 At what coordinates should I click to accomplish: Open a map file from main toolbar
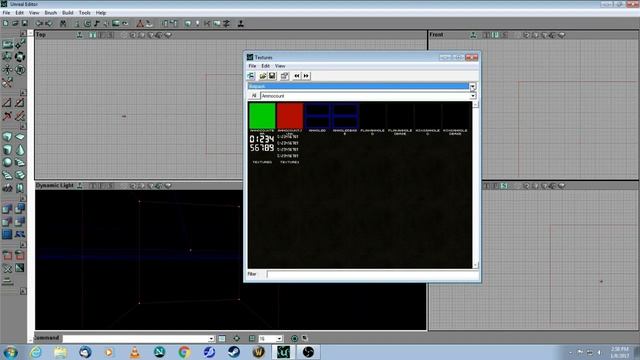pos(15,24)
